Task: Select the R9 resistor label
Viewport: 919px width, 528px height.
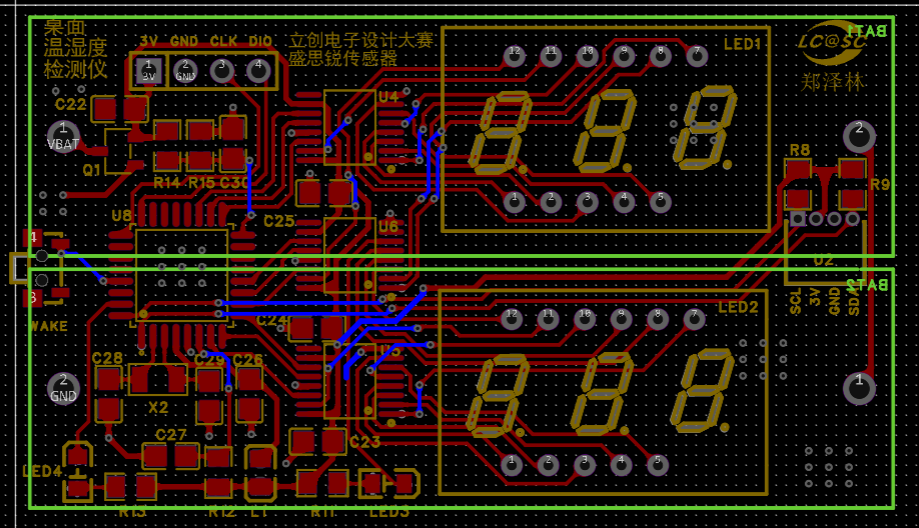Action: click(880, 185)
